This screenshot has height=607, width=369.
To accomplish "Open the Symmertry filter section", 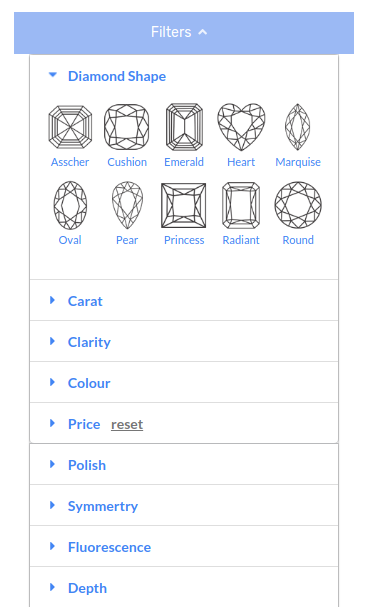I will click(184, 506).
